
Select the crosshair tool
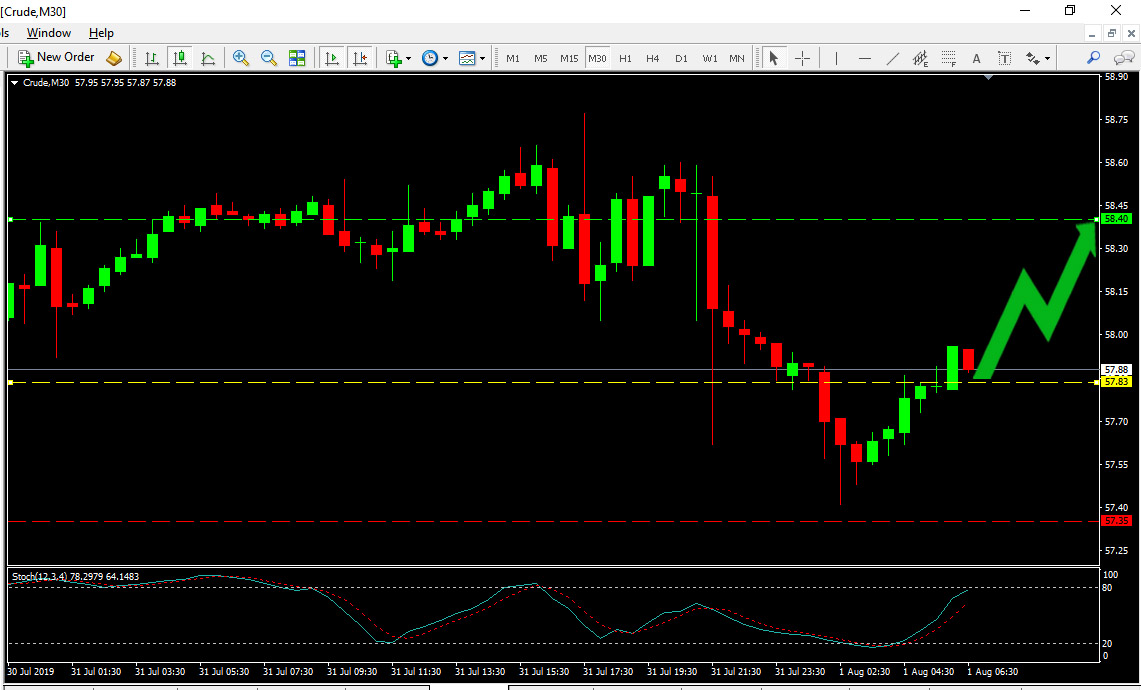tap(802, 58)
